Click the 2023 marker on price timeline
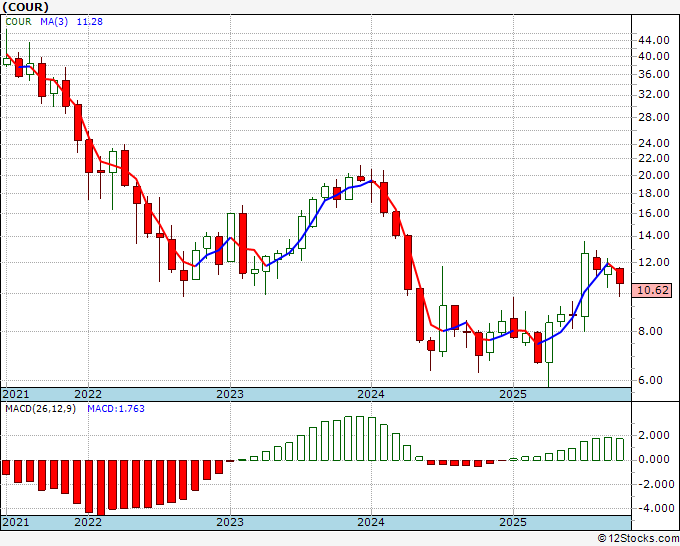 230,394
